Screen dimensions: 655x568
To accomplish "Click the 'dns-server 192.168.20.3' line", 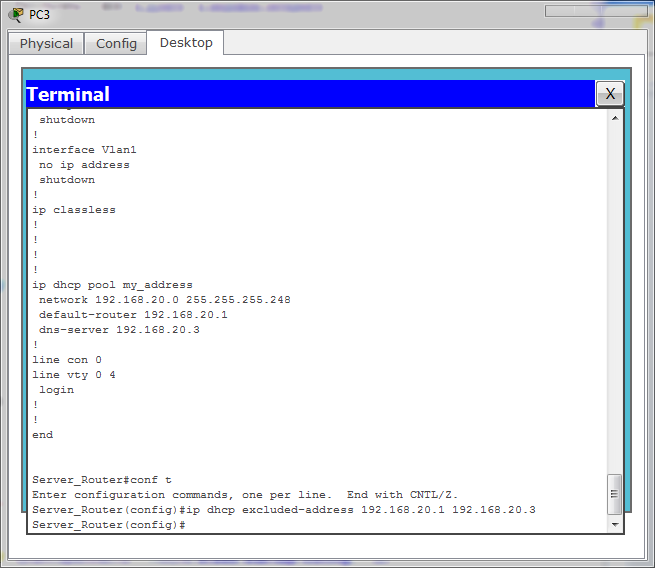I will coord(119,330).
